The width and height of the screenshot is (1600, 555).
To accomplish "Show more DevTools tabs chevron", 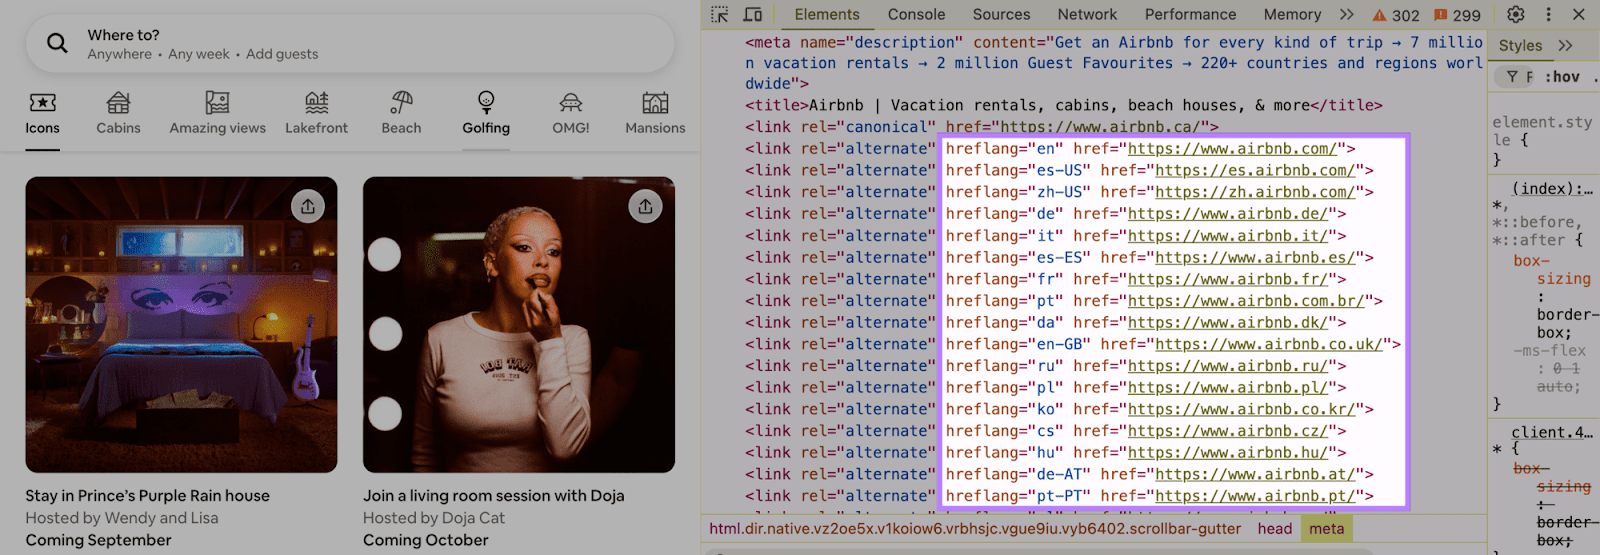I will coord(1347,14).
